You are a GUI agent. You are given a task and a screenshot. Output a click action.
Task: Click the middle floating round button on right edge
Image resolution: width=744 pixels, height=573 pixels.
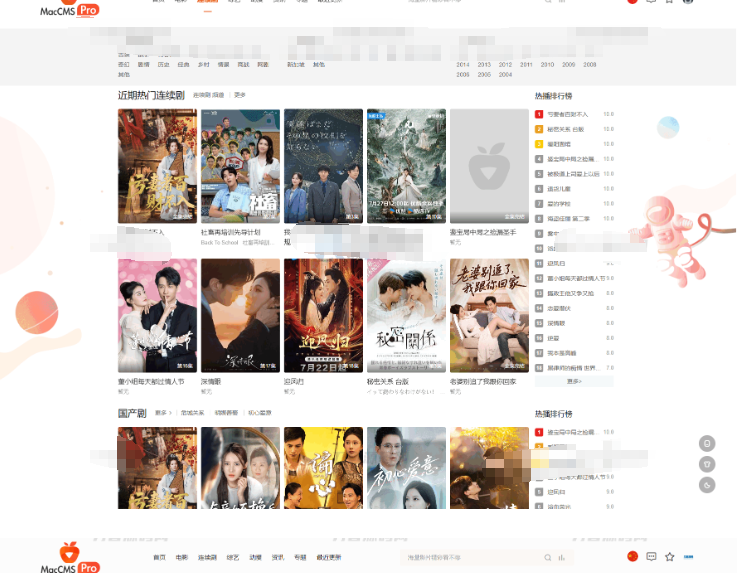click(707, 464)
